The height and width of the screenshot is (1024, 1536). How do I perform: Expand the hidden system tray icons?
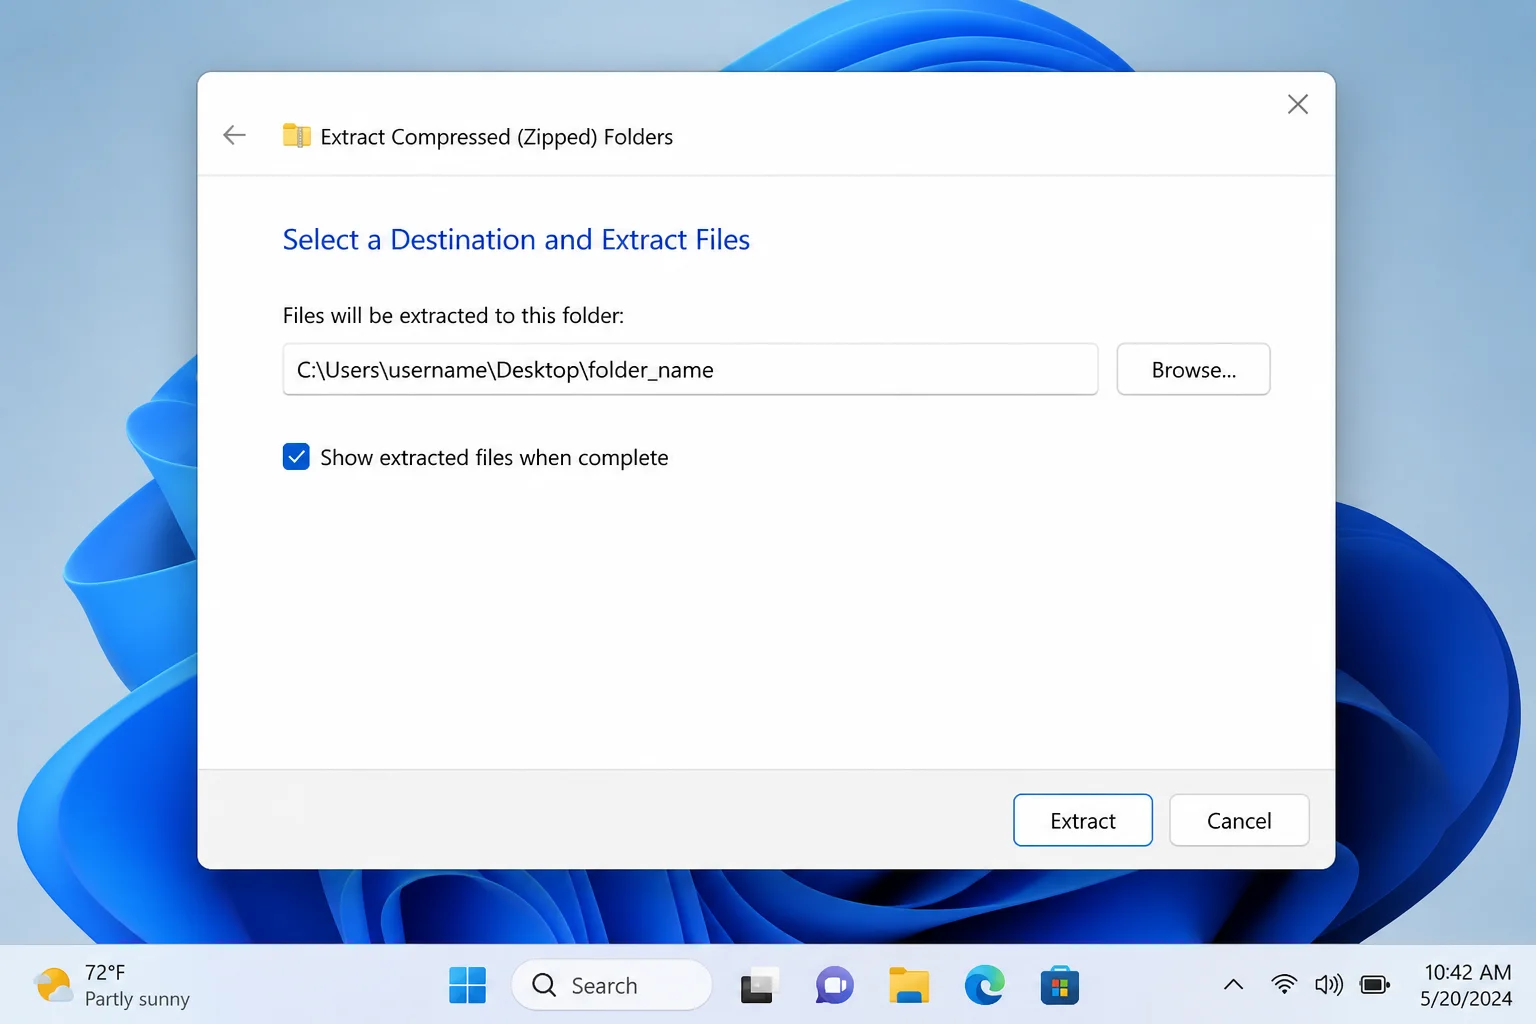1233,985
